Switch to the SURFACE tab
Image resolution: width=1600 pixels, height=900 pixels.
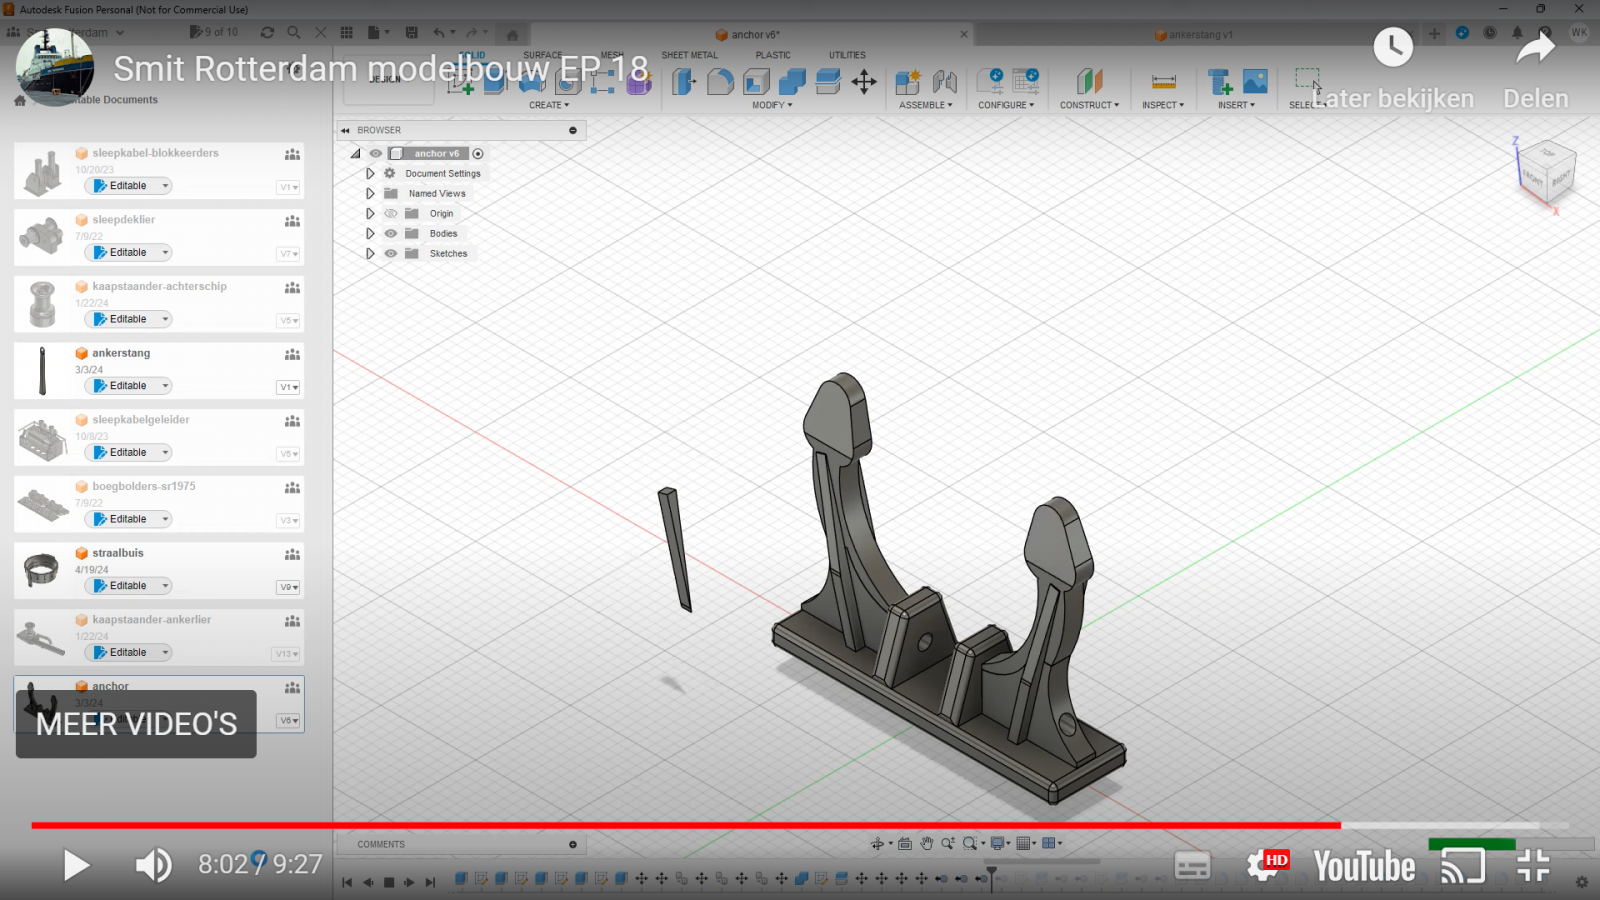tap(542, 55)
